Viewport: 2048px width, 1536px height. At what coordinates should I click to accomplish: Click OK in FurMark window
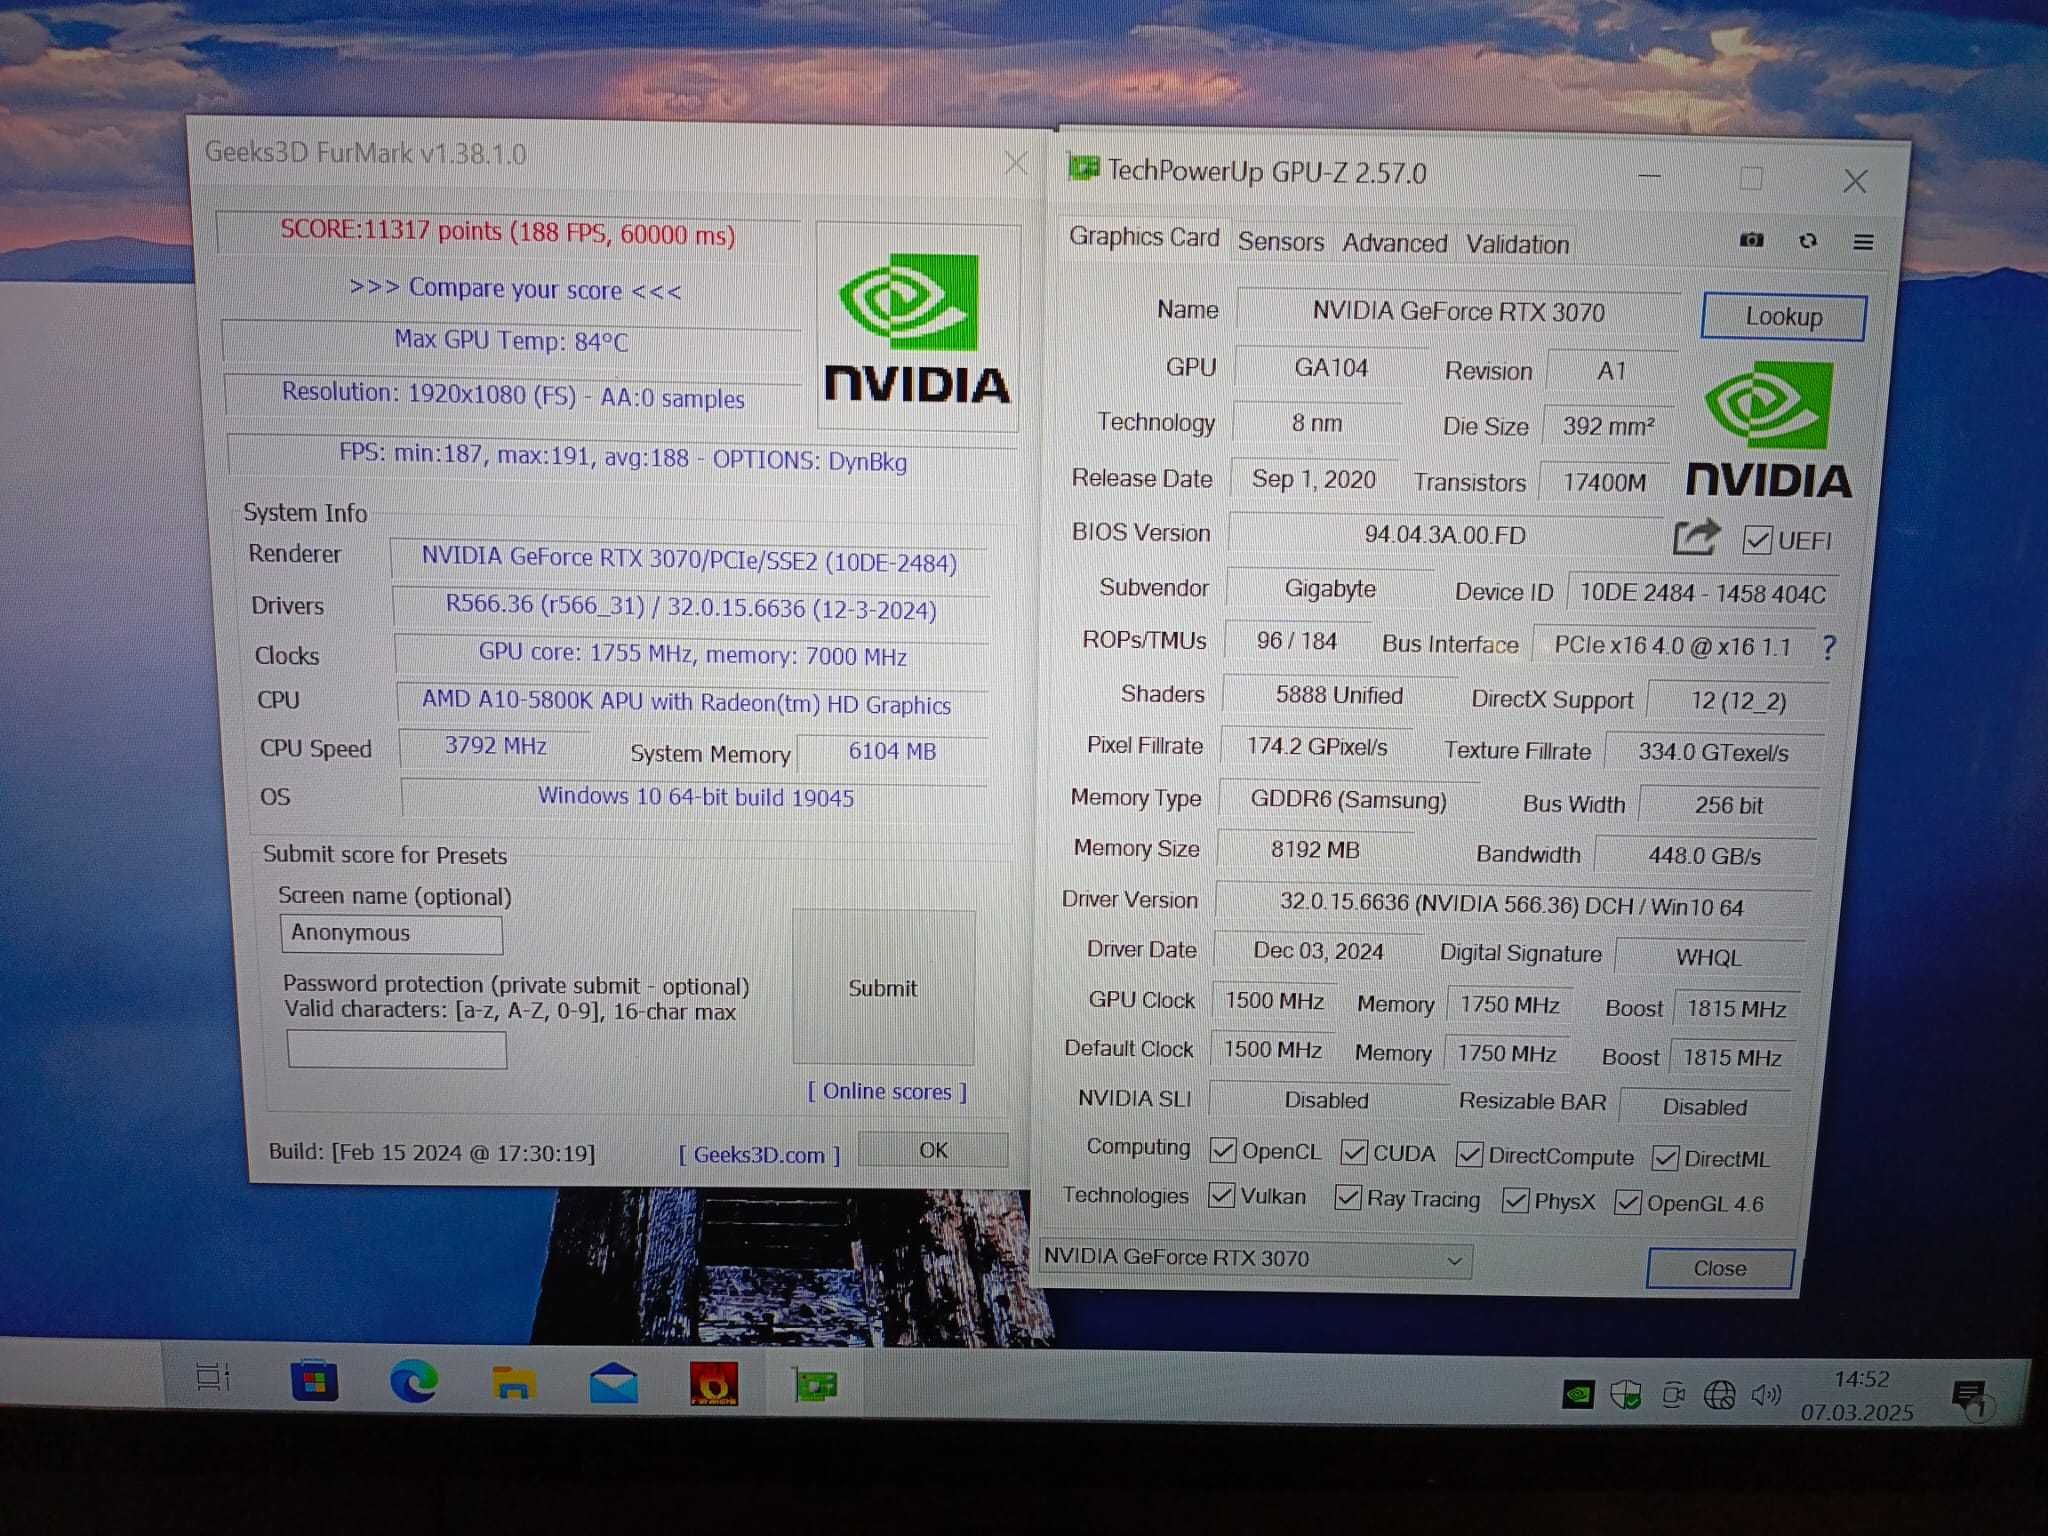pyautogui.click(x=933, y=1150)
